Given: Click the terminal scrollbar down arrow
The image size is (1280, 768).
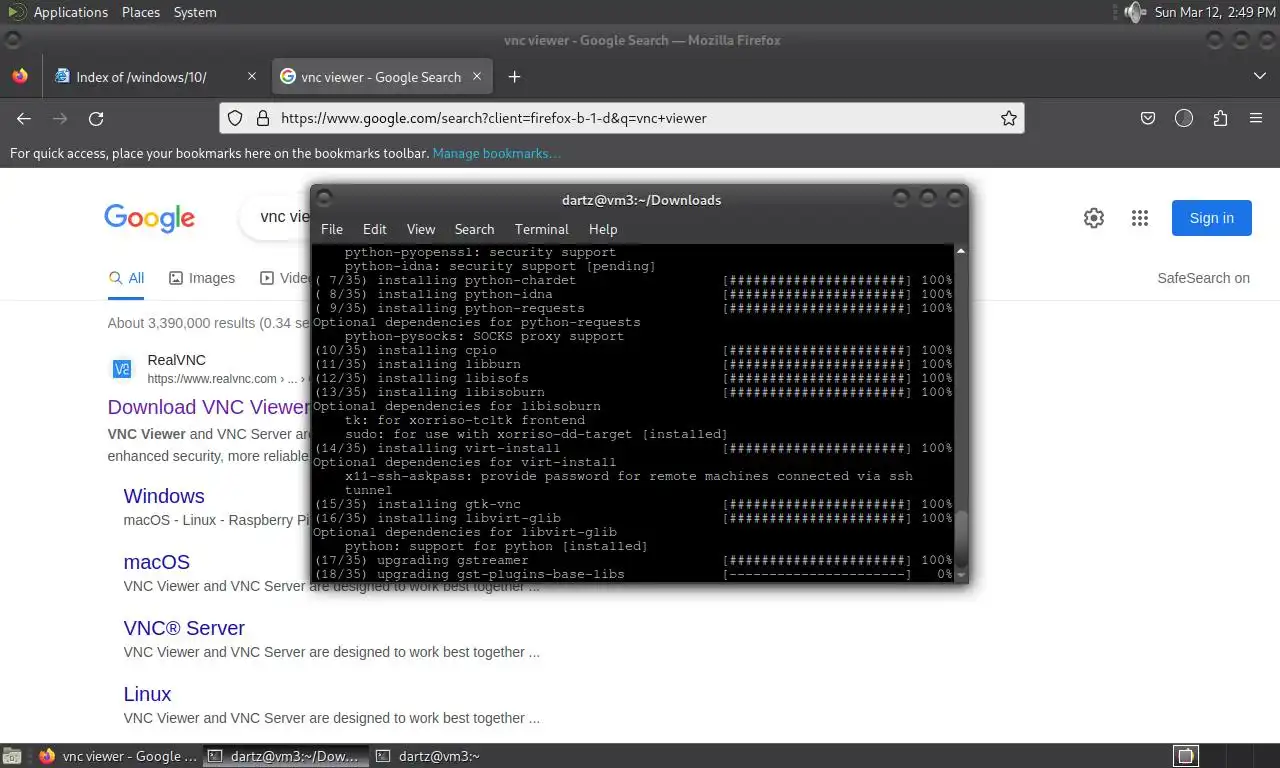Looking at the screenshot, I should [961, 575].
